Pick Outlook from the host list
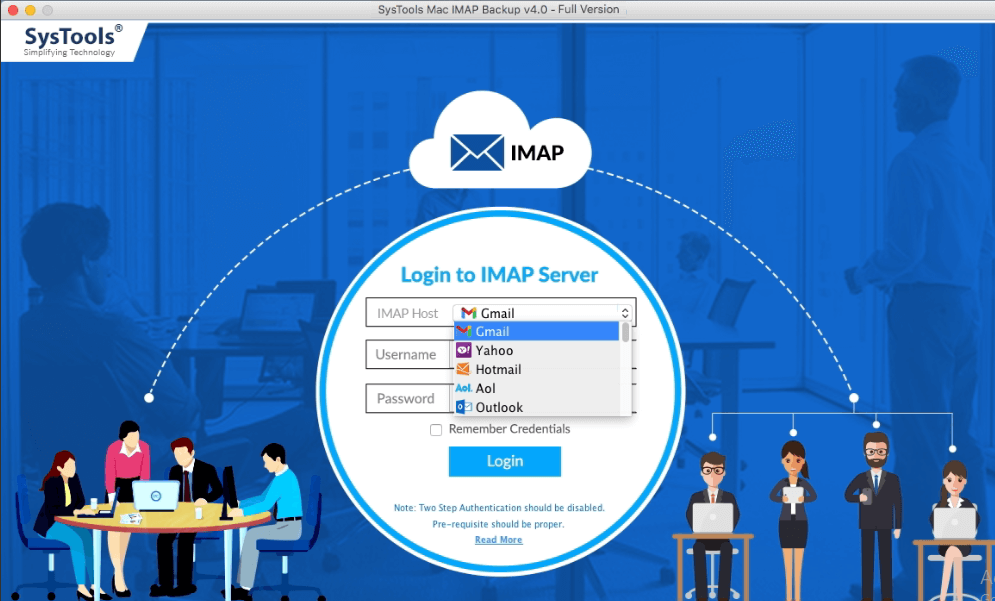 pyautogui.click(x=536, y=407)
